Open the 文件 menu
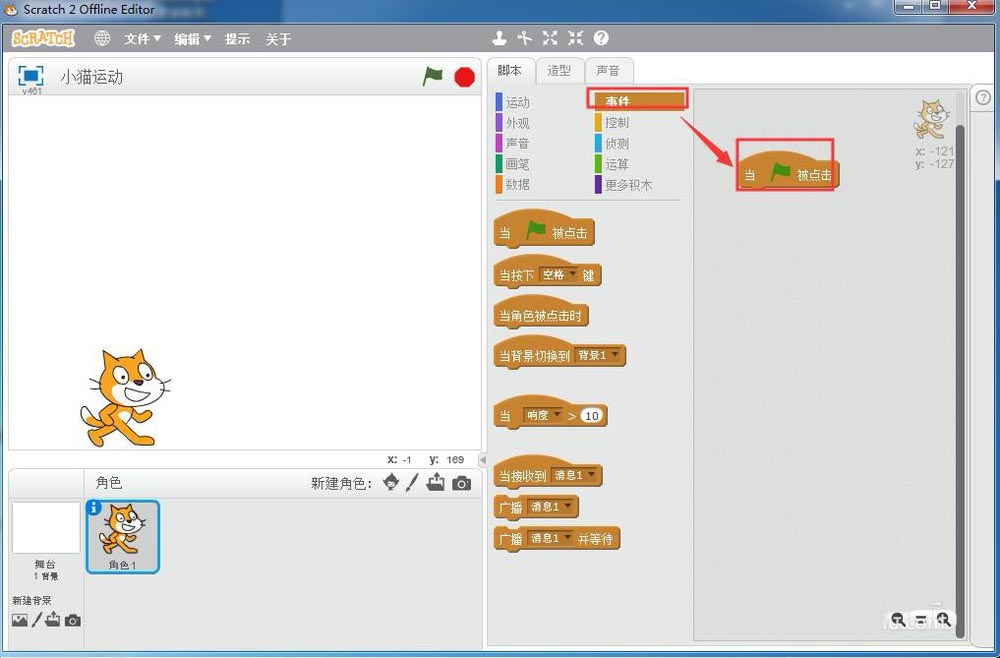The height and width of the screenshot is (658, 1000). pos(141,38)
